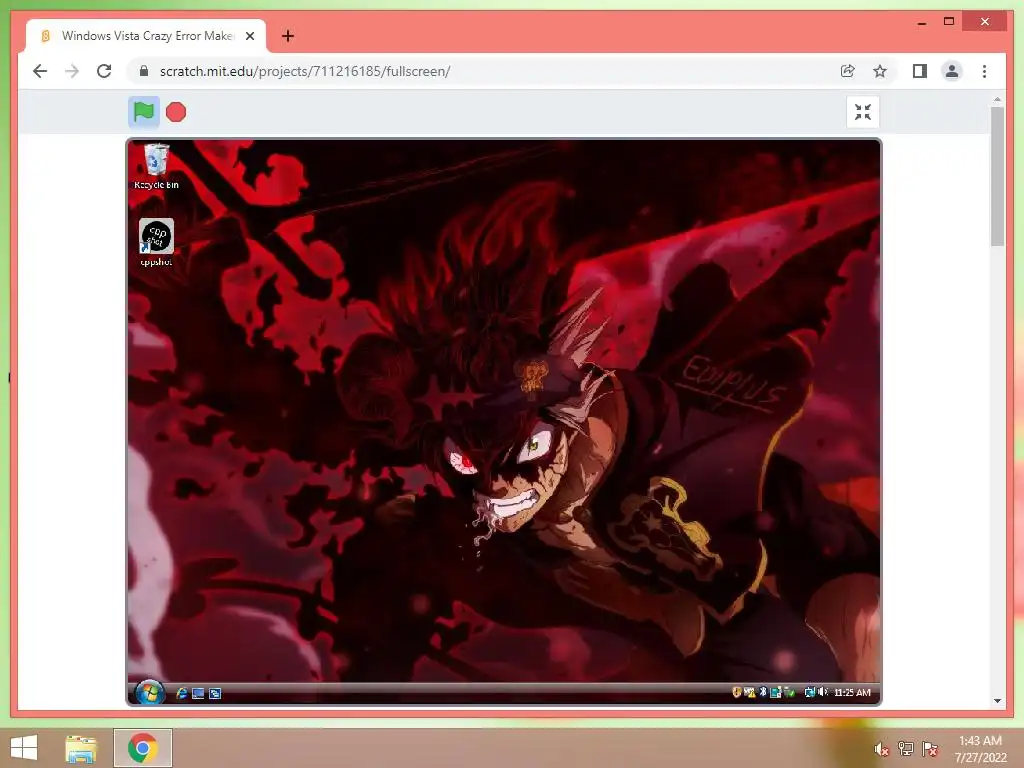Screen dimensions: 1024x768
Task: Open Windows 8 Start button
Action: 24,748
